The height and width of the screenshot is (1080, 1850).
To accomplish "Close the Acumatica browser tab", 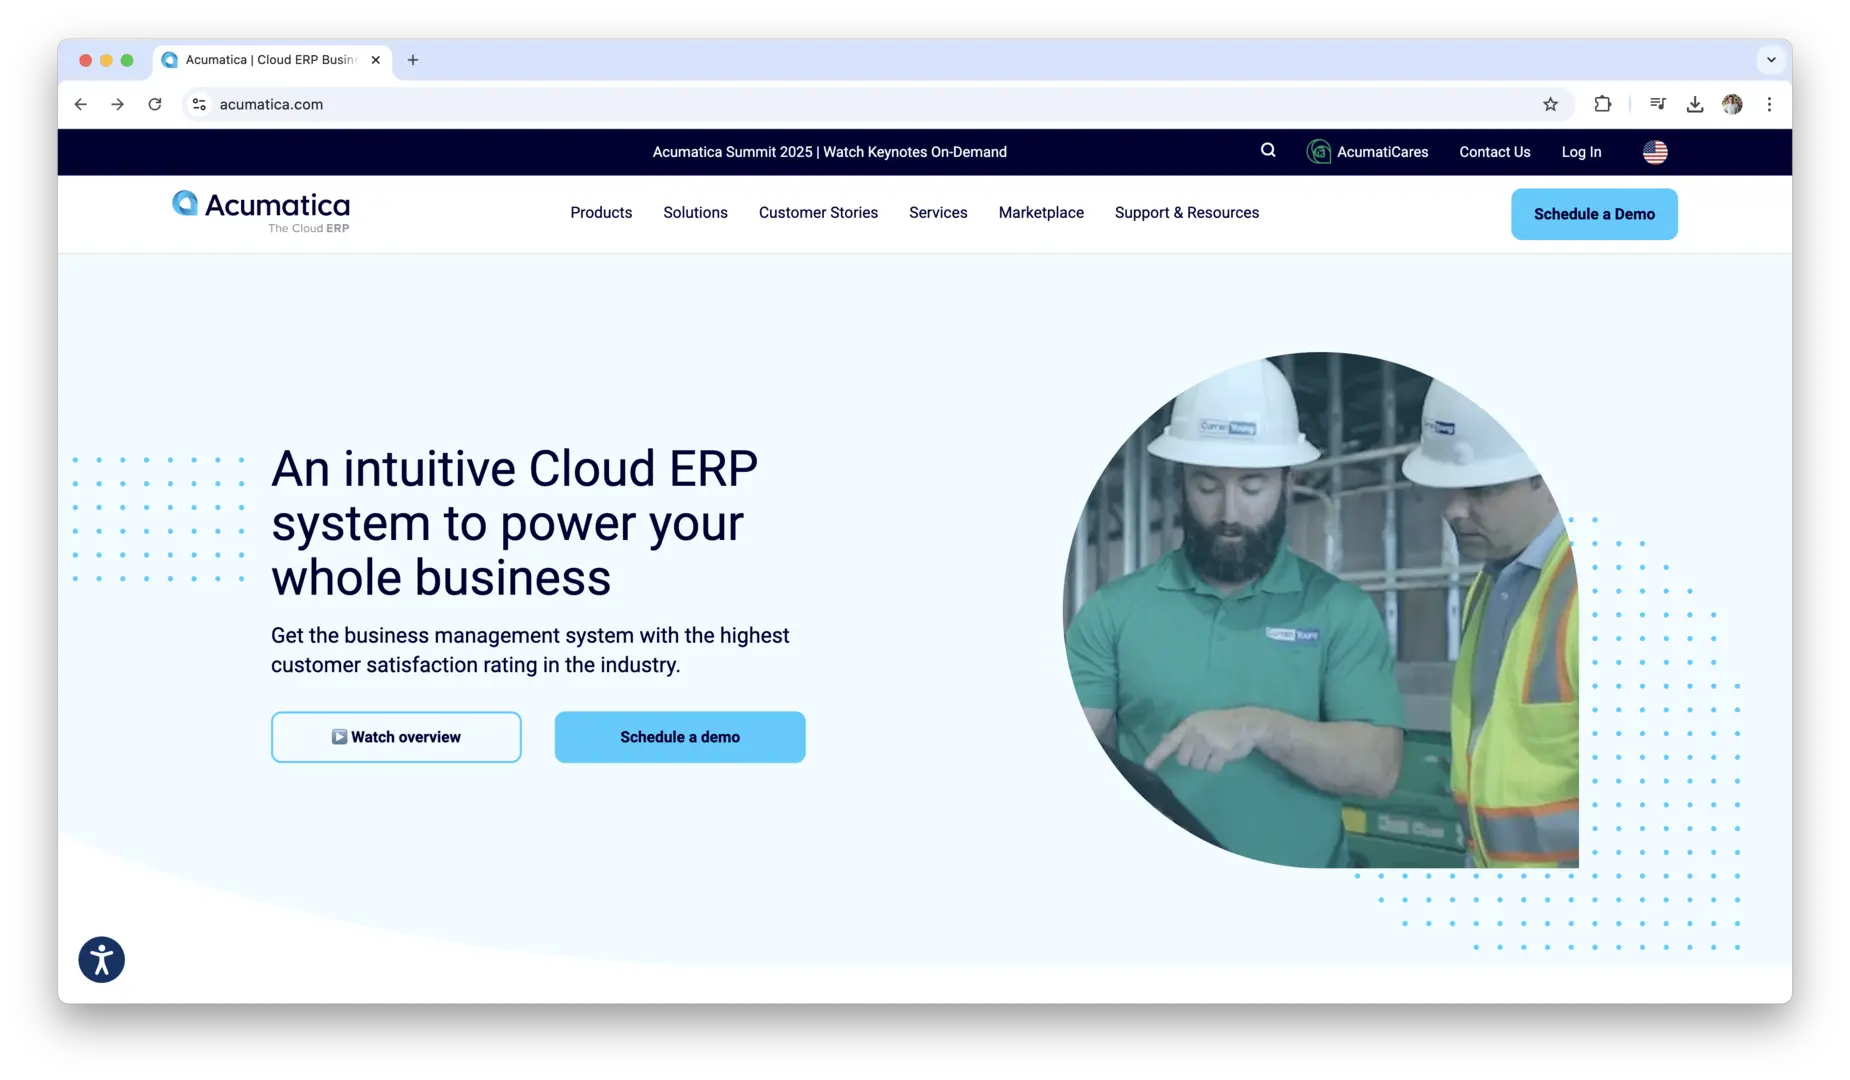I will pyautogui.click(x=376, y=60).
